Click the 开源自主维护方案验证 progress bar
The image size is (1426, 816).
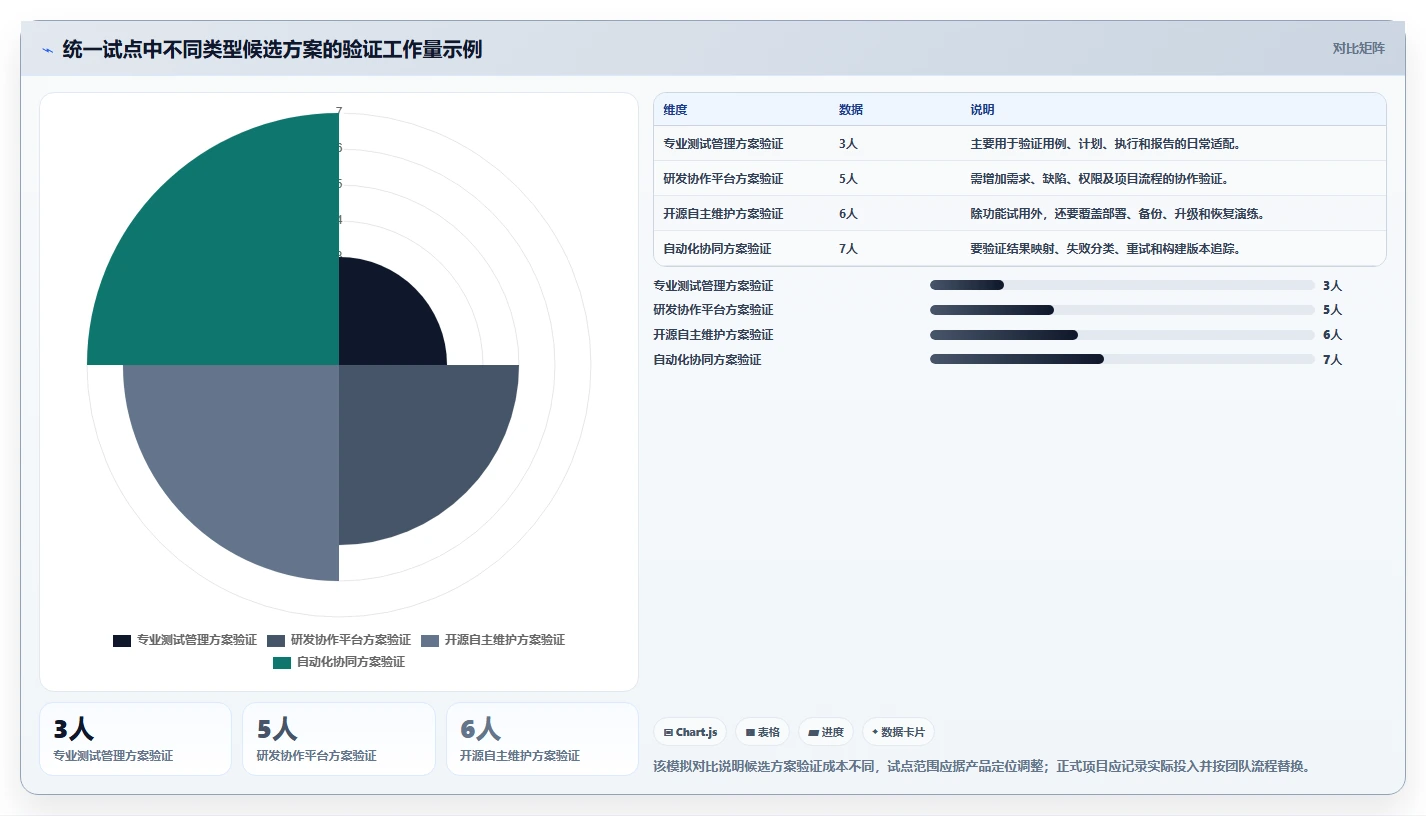[x=1122, y=335]
